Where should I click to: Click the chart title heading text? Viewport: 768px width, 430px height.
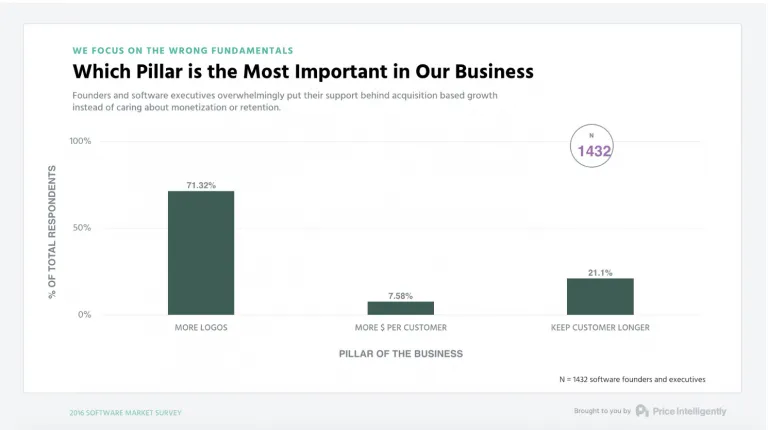pos(303,72)
